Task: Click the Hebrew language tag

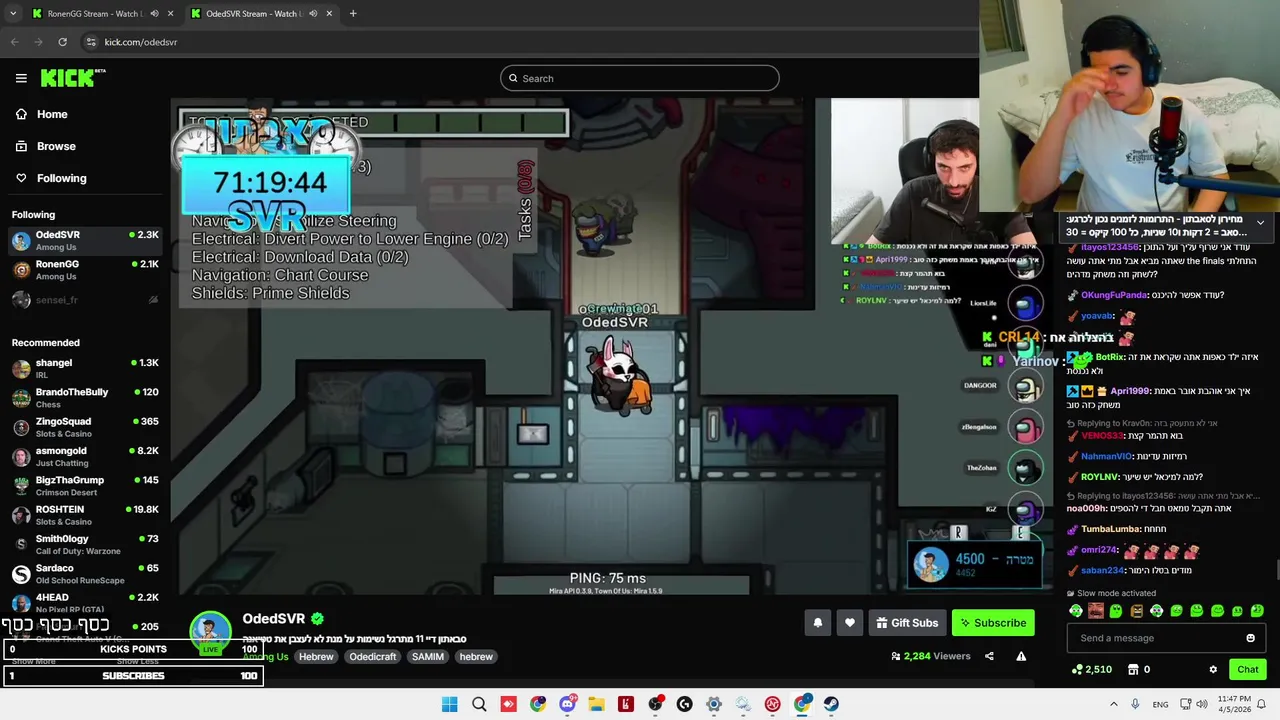Action: 316,657
